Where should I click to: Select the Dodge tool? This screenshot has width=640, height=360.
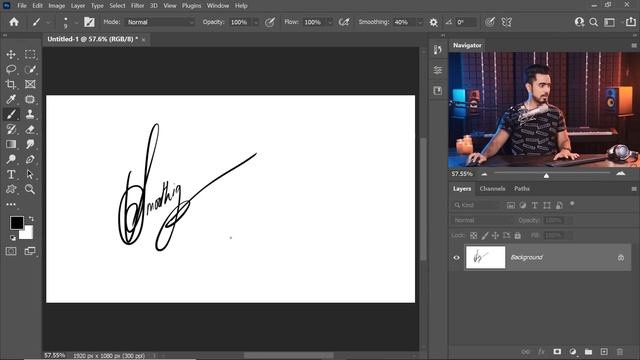pos(11,159)
